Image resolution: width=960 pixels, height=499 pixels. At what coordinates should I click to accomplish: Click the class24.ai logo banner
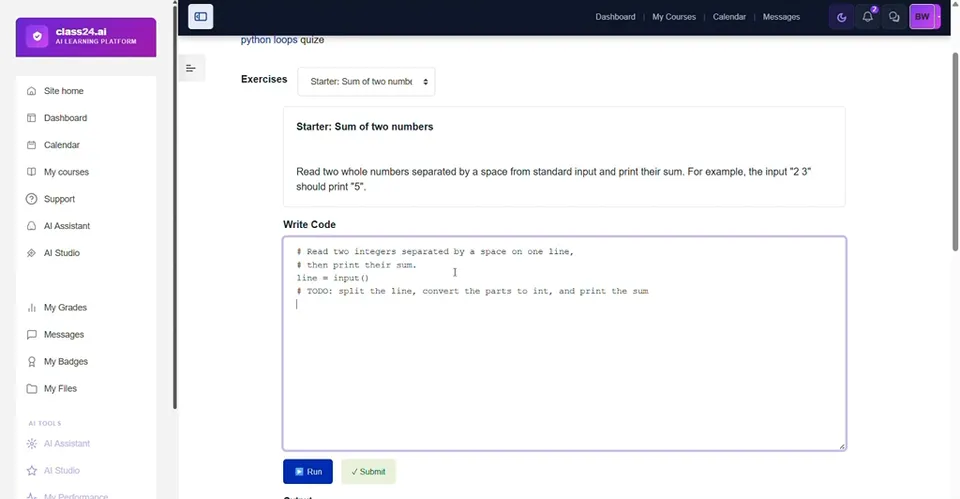click(x=86, y=37)
